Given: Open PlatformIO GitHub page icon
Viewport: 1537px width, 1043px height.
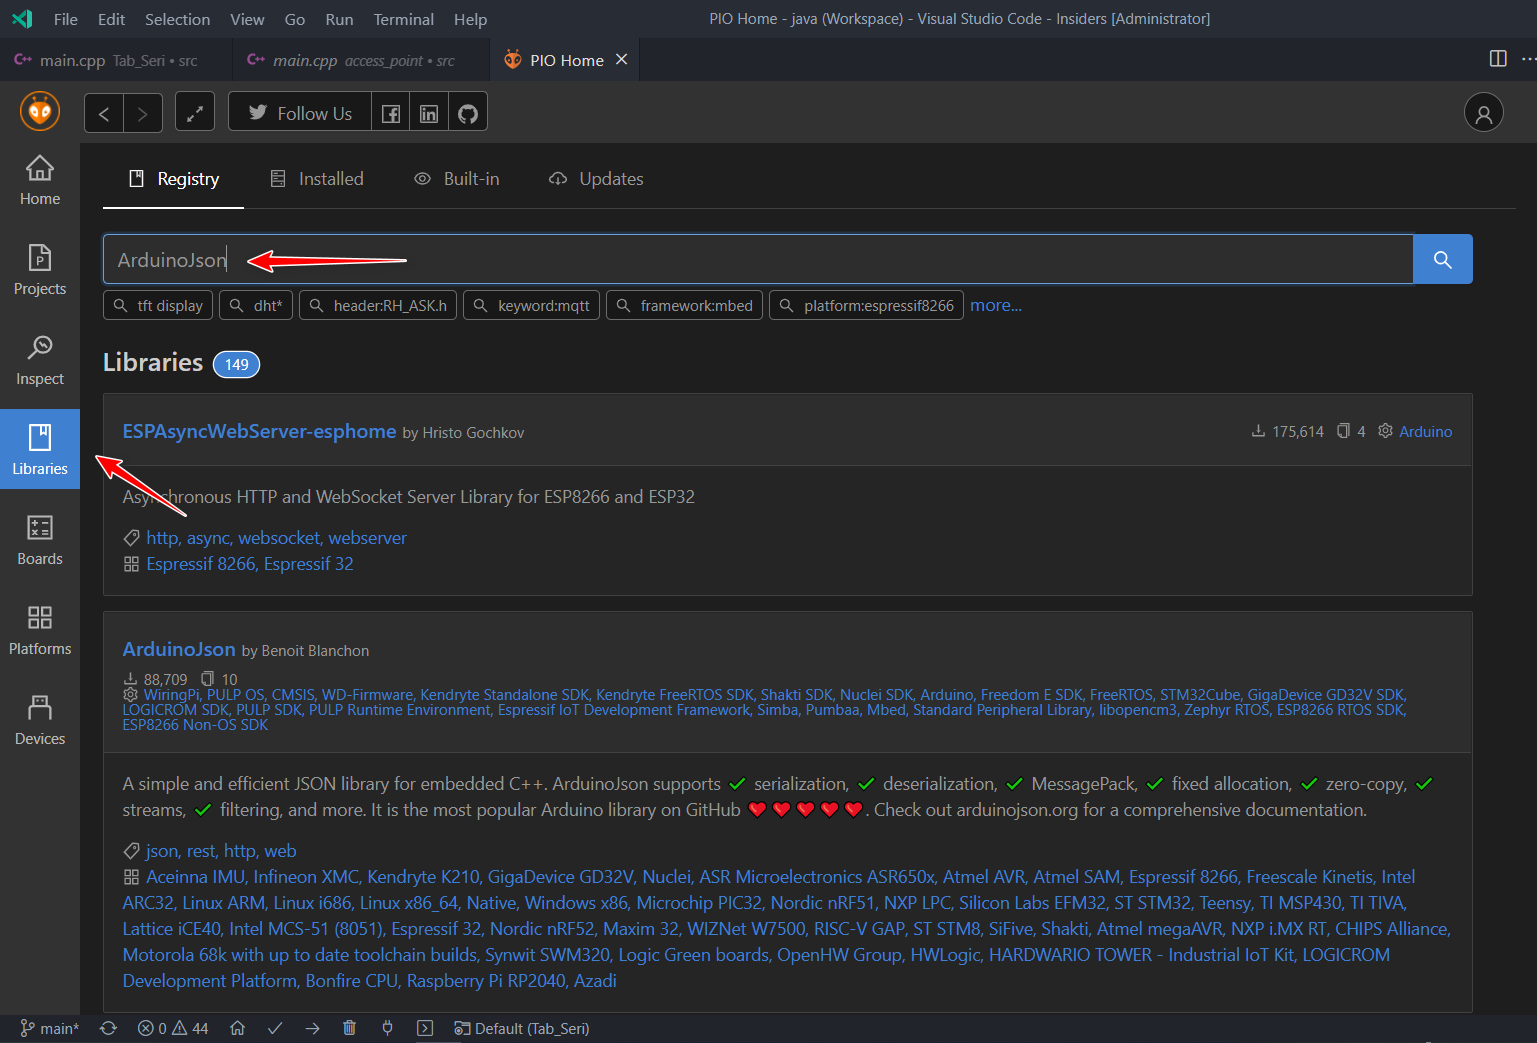Looking at the screenshot, I should pyautogui.click(x=468, y=113).
